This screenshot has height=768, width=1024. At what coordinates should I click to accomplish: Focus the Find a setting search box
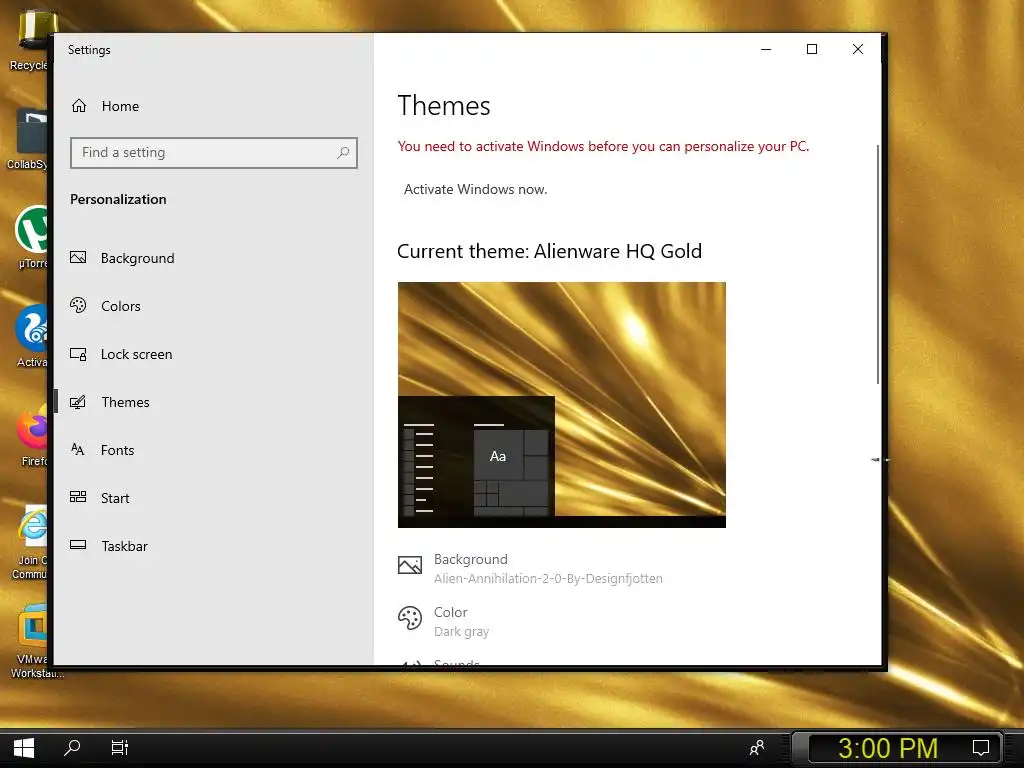click(214, 153)
